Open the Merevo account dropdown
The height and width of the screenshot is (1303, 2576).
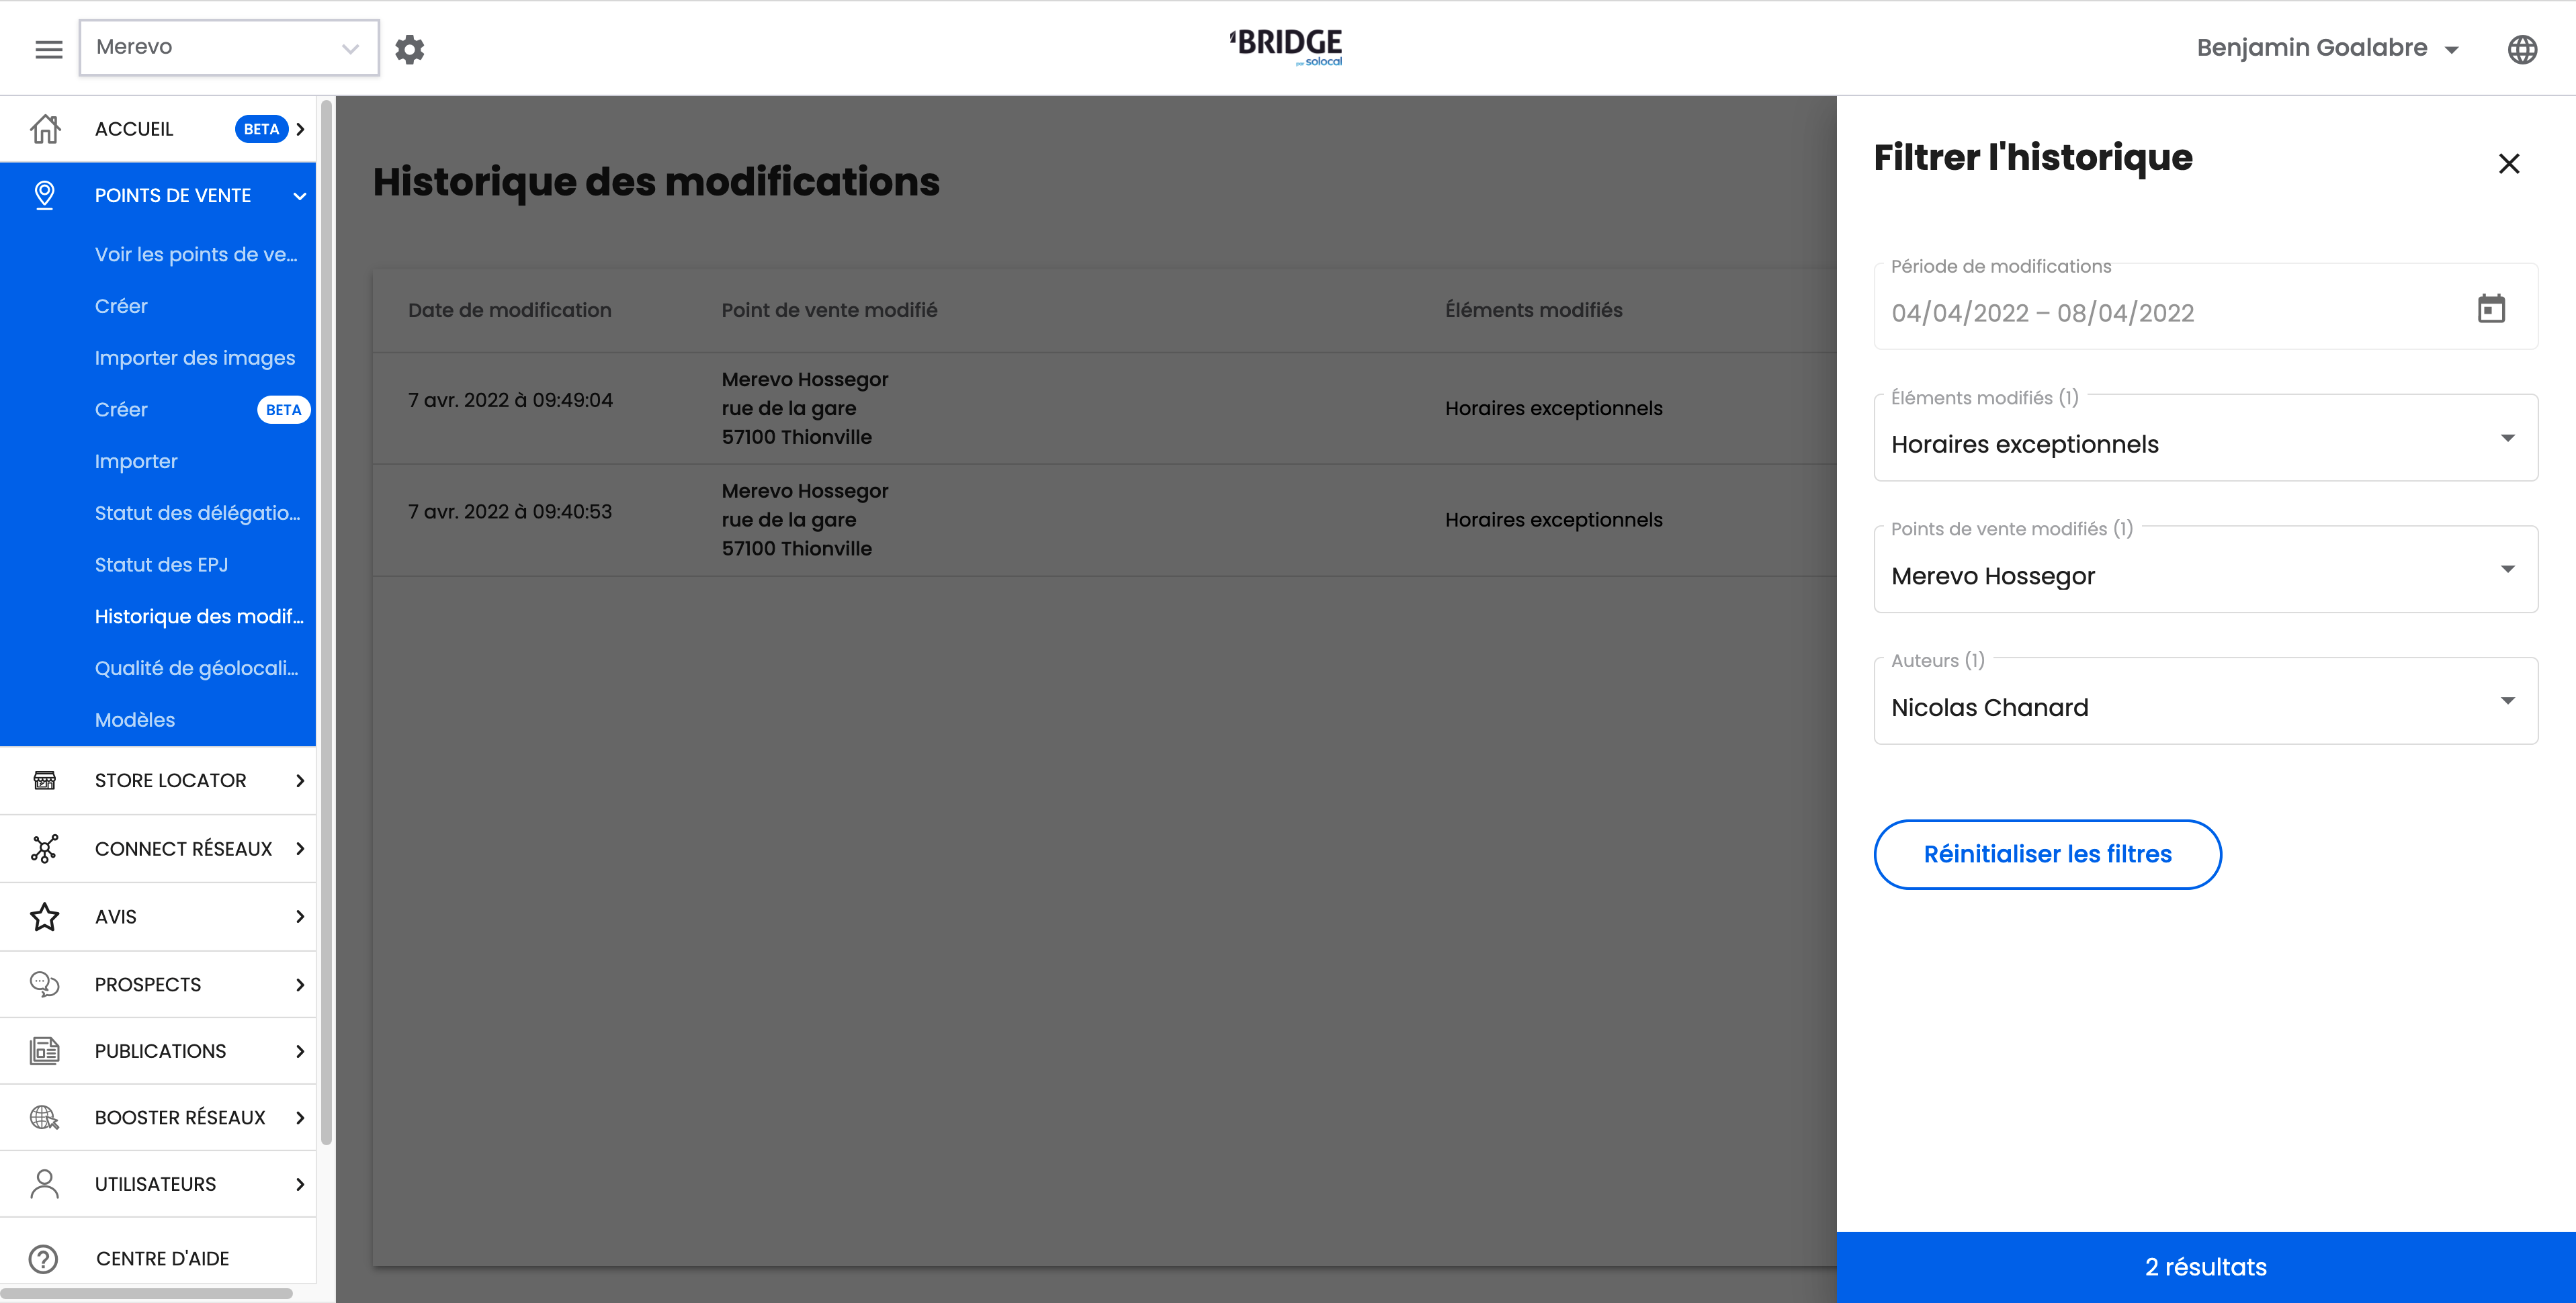coord(229,47)
